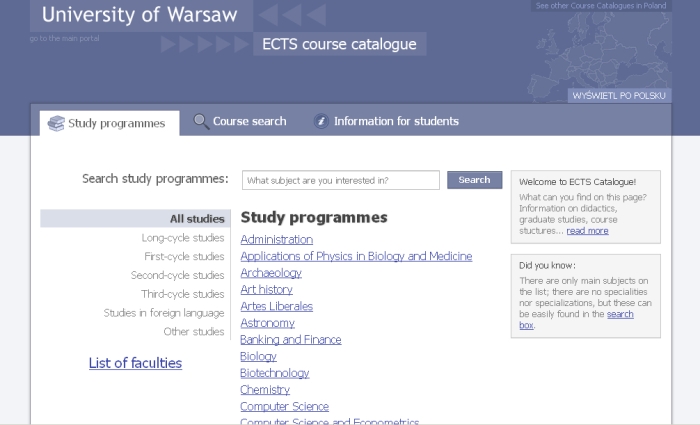Follow the 'search box' link in Did you know
700x425 pixels.
[x=620, y=314]
